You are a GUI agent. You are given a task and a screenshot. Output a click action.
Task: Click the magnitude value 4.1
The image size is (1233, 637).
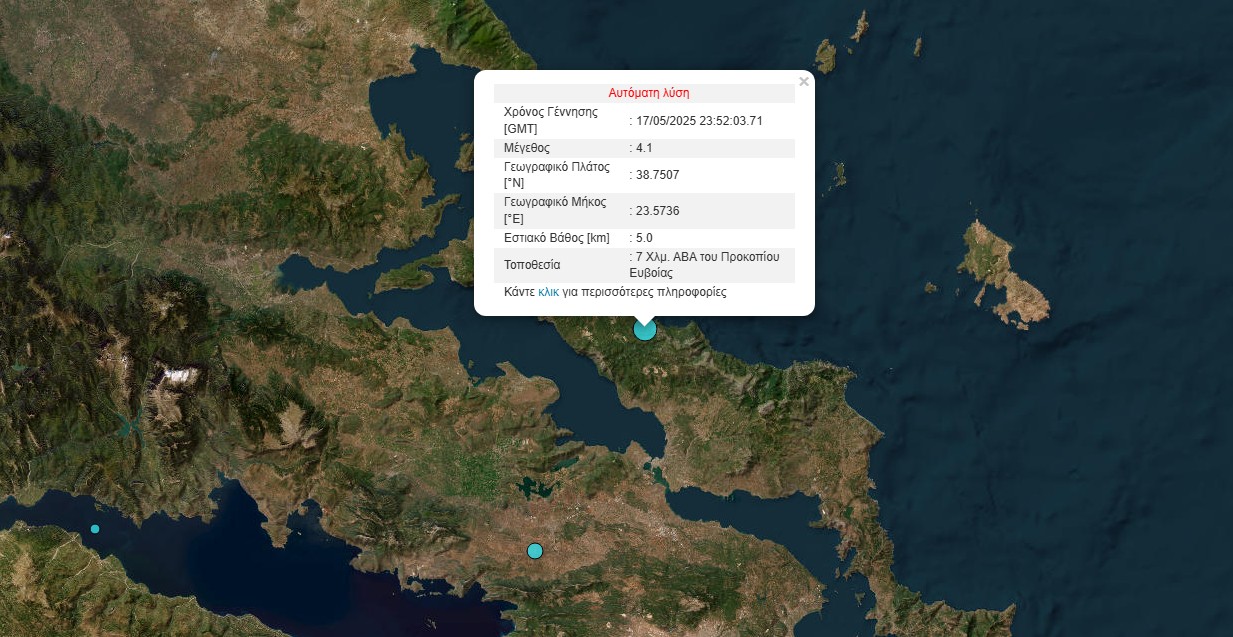(644, 148)
